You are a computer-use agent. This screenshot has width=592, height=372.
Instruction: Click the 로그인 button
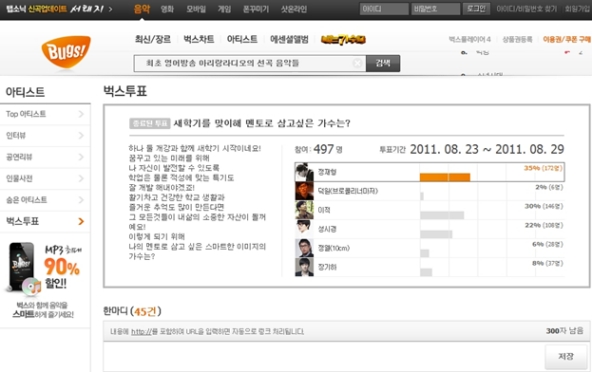coord(476,9)
